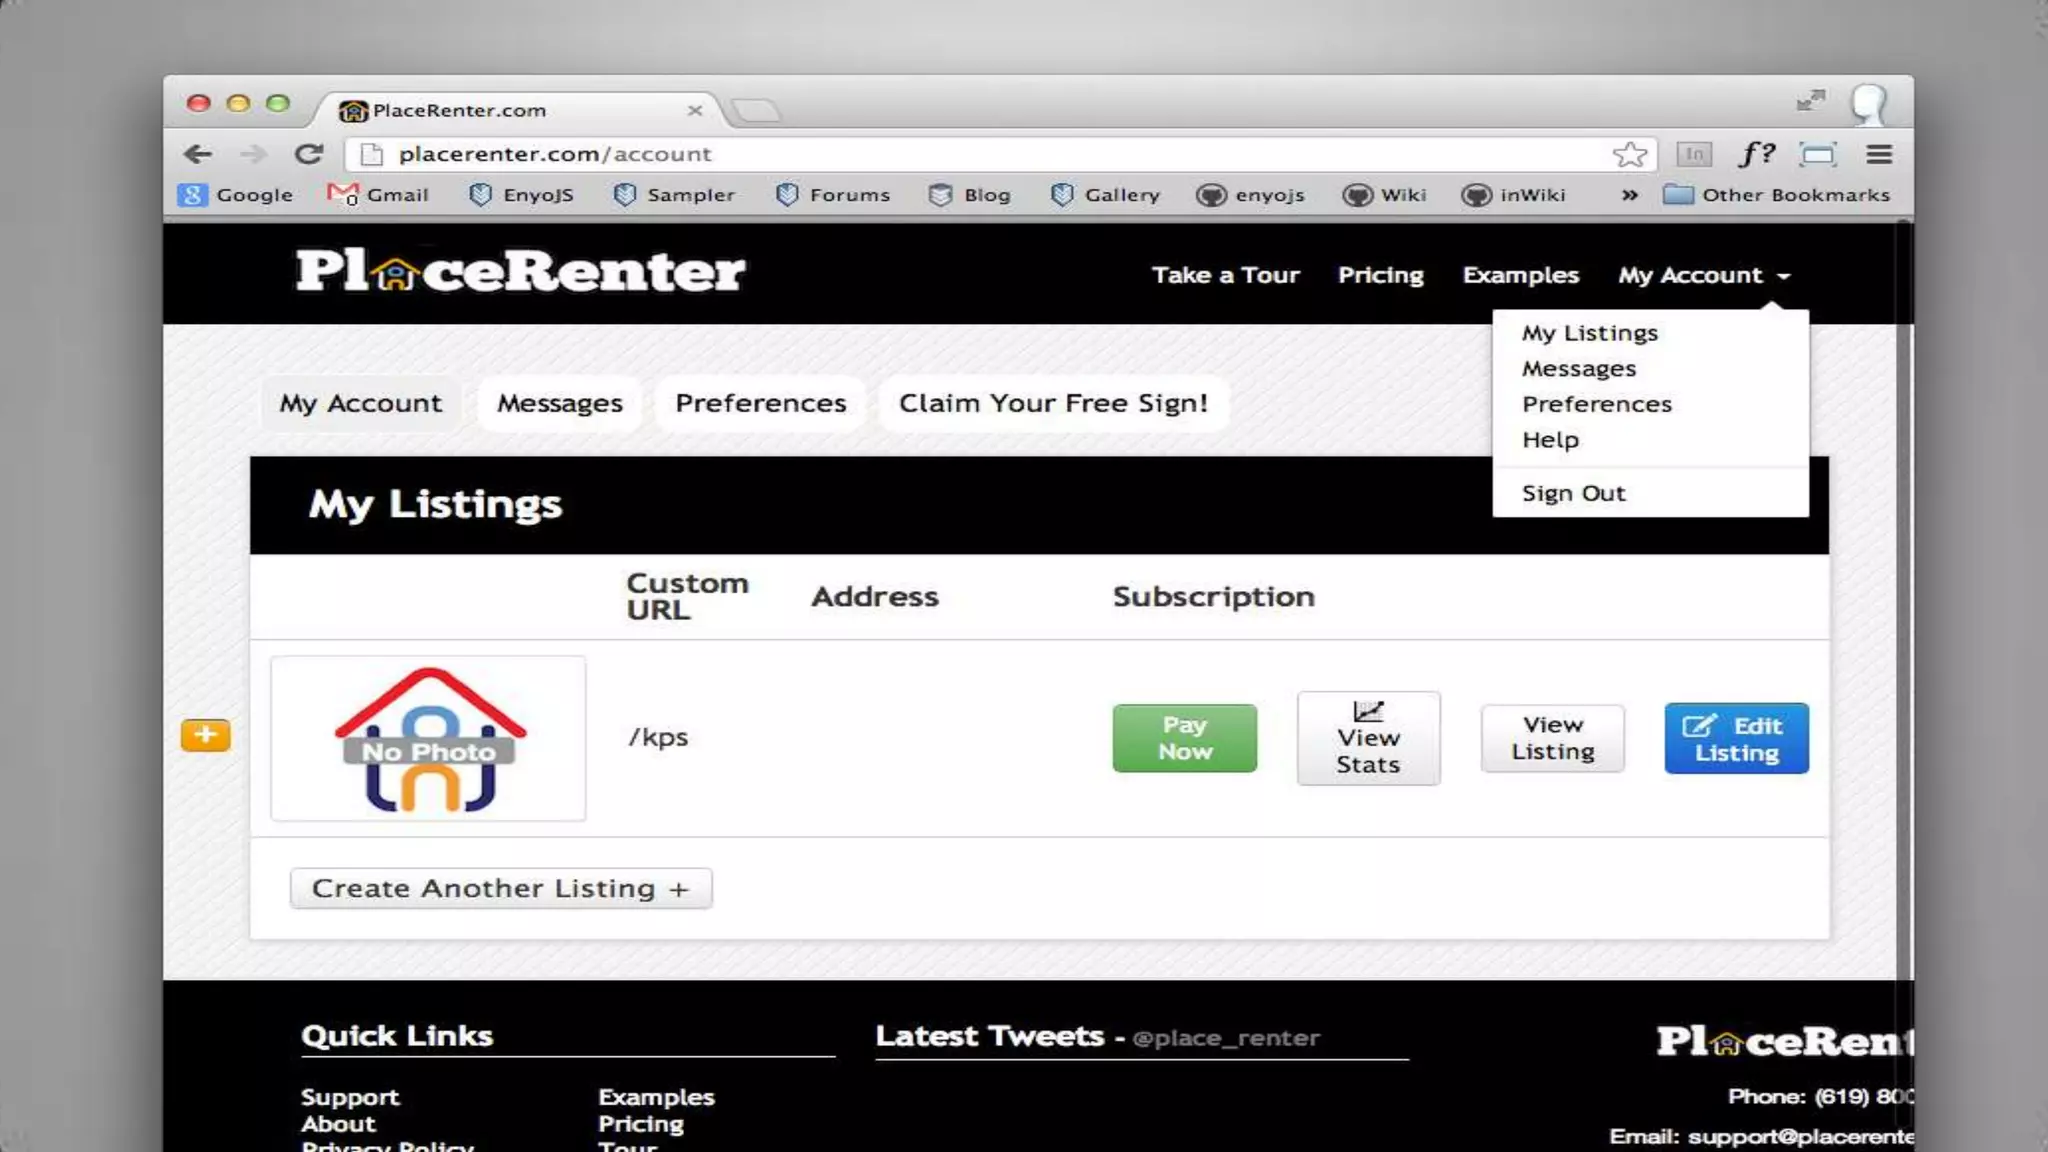
Task: Click the yellow plus icon beside listing
Action: point(206,735)
